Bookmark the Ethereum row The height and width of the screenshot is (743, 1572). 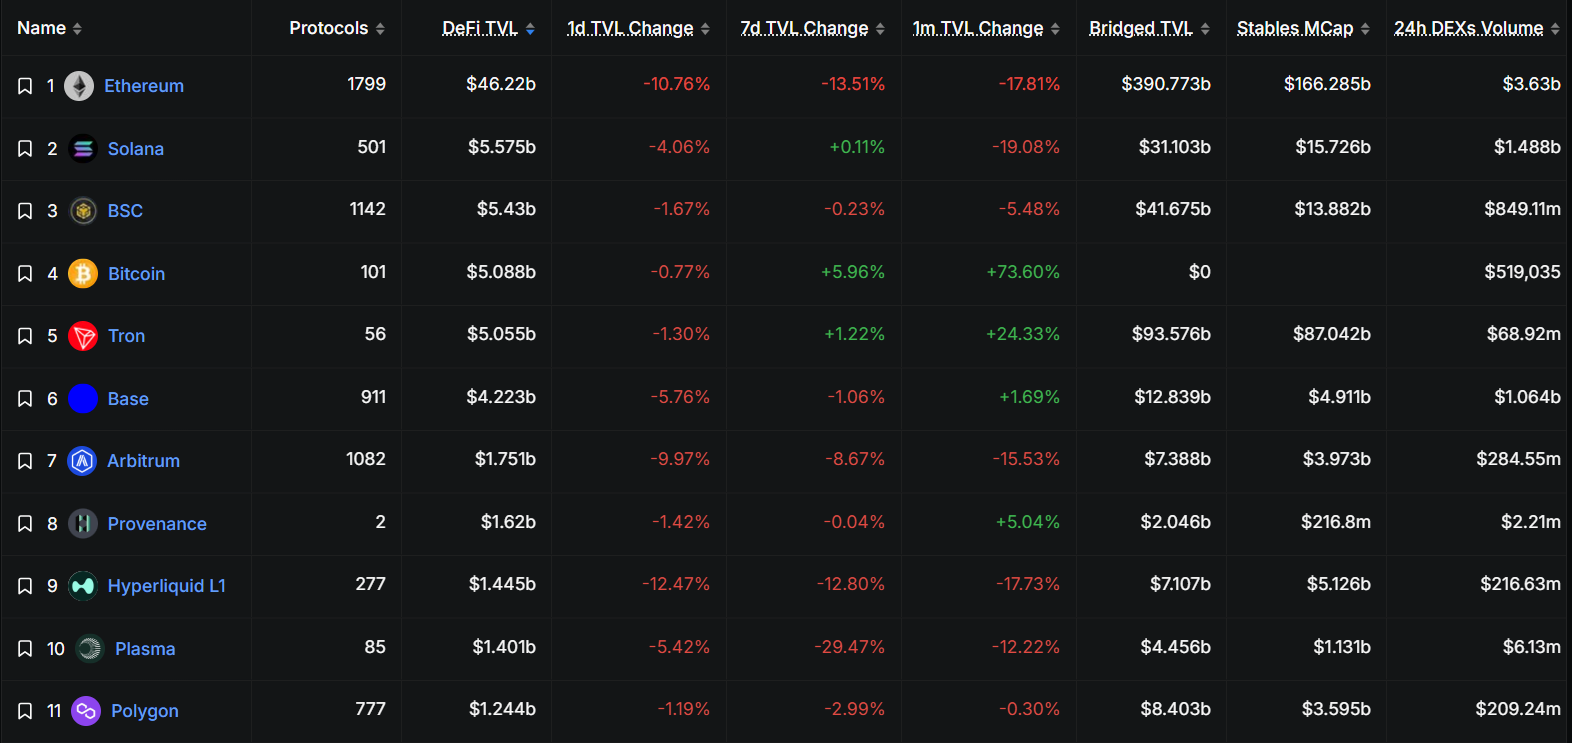25,86
